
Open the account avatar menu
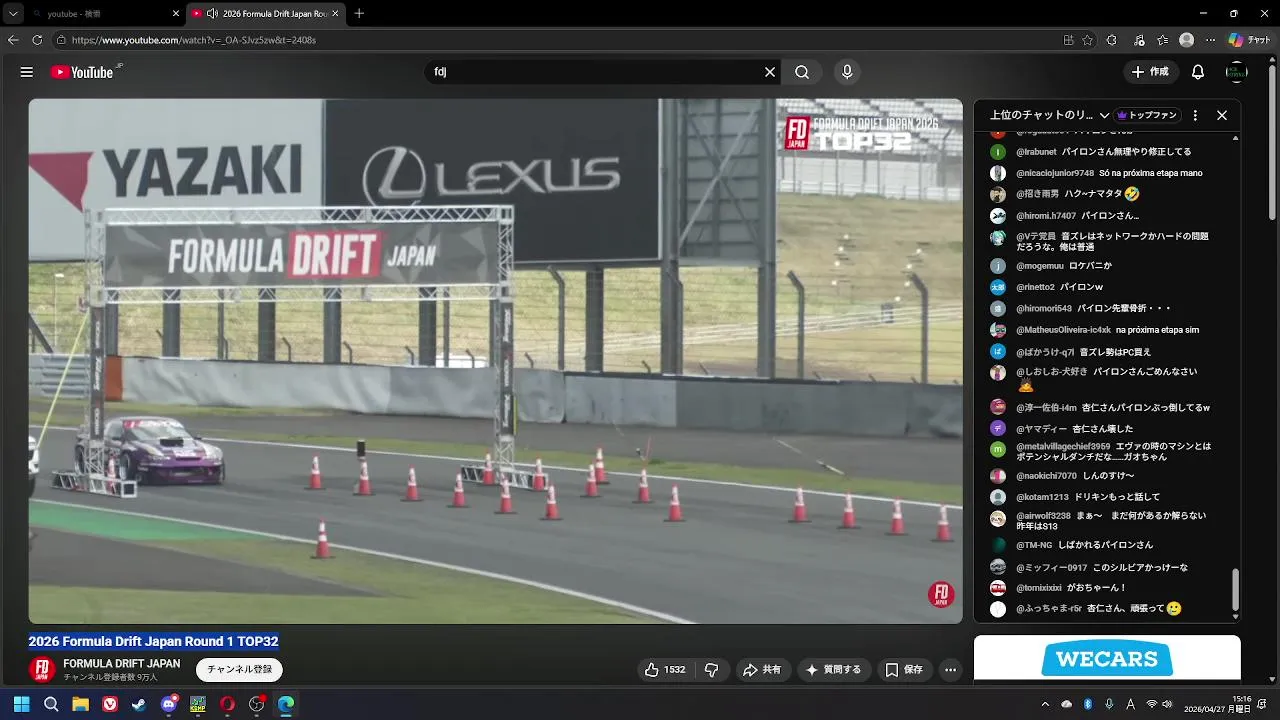click(1237, 72)
